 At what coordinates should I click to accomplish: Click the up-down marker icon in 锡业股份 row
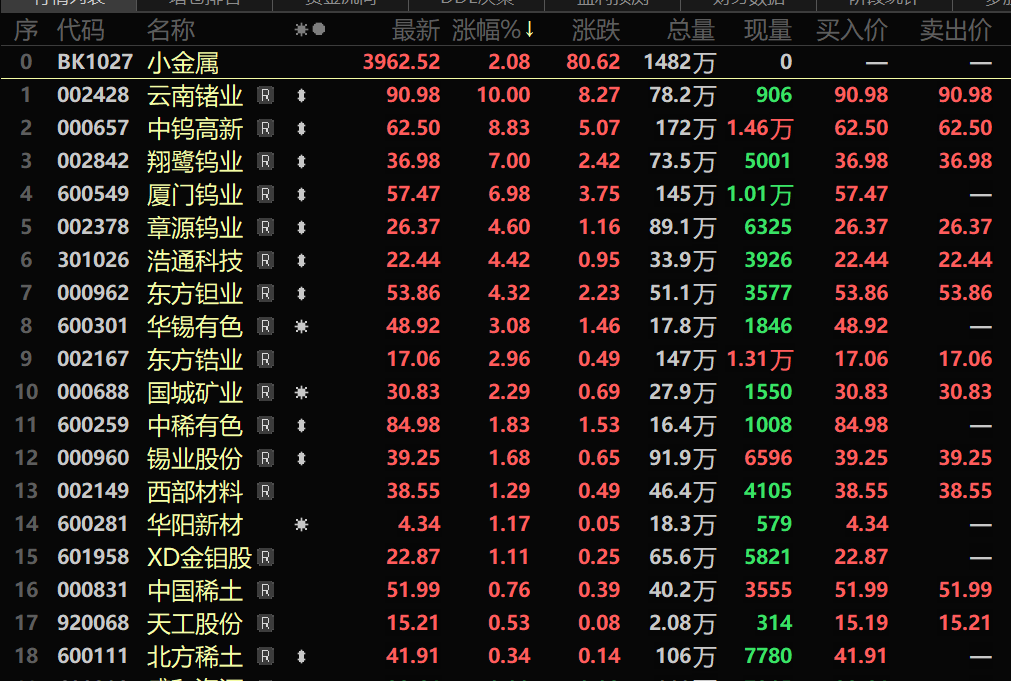click(x=301, y=459)
